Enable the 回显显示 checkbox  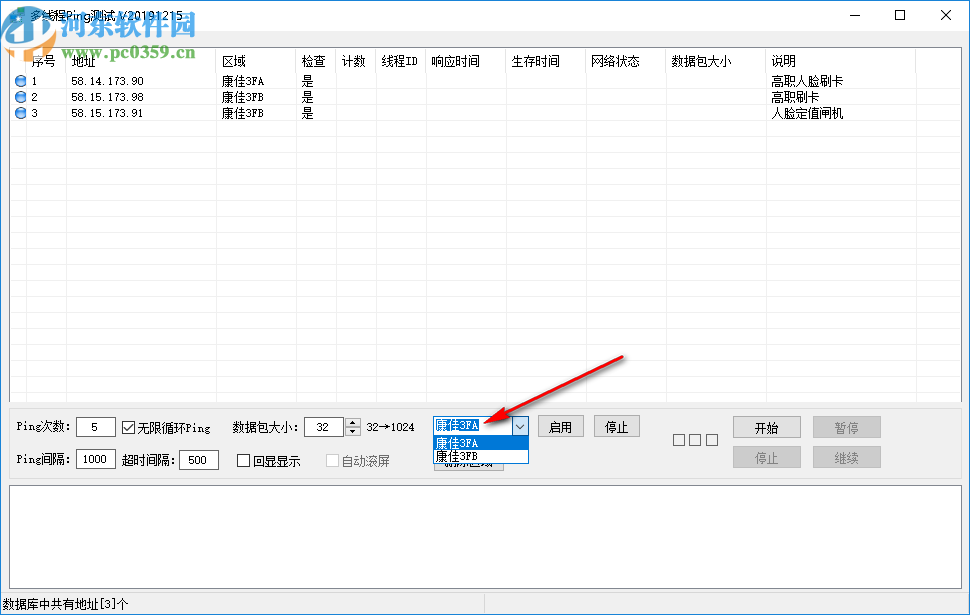(242, 460)
